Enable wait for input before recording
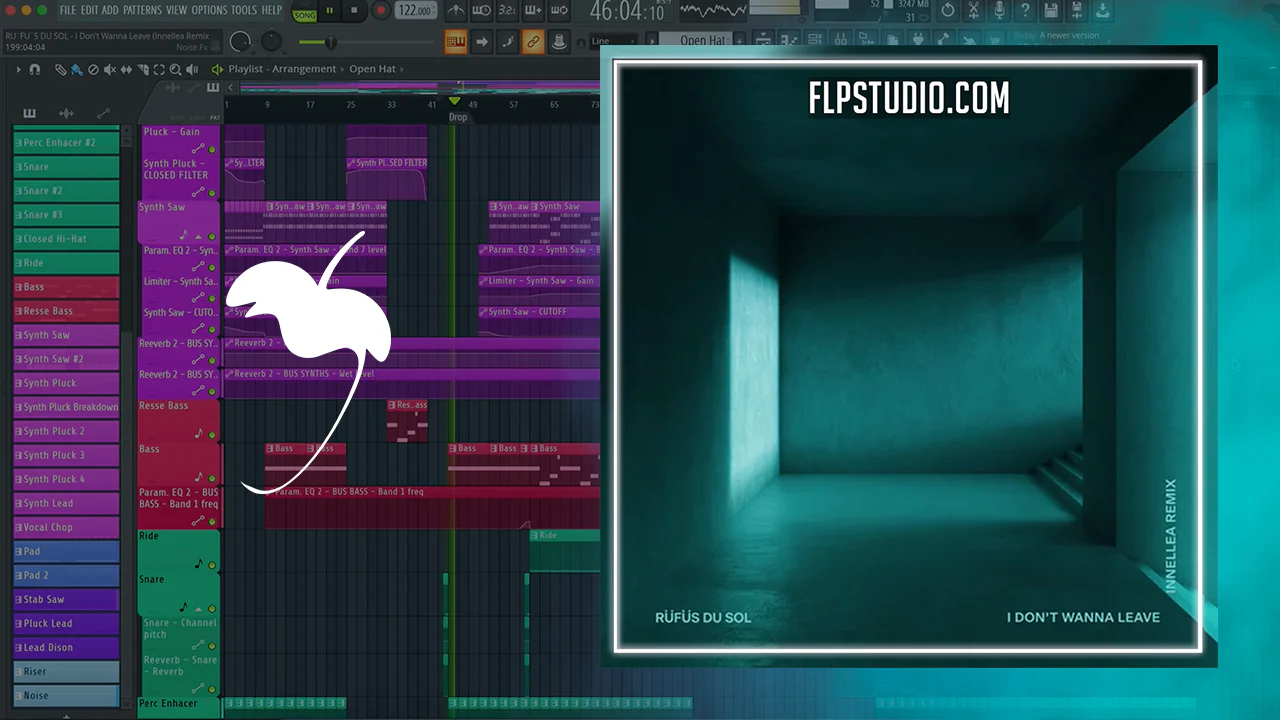This screenshot has width=1280, height=720. tap(481, 11)
